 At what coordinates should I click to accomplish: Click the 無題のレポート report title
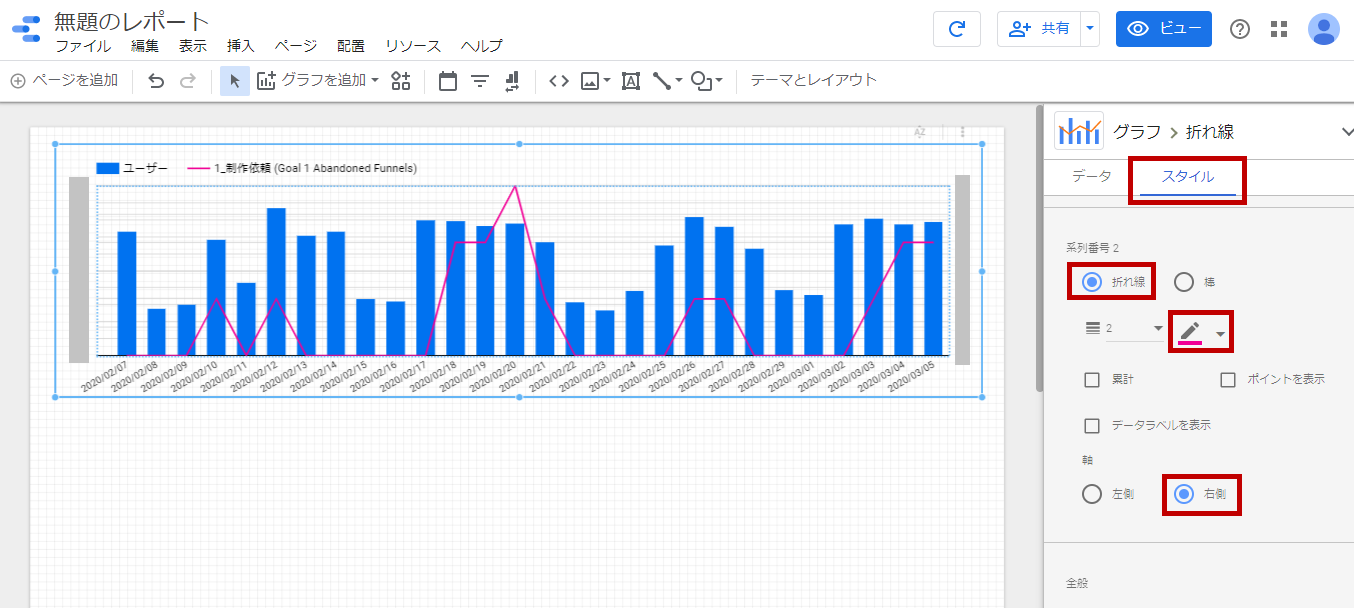(132, 21)
